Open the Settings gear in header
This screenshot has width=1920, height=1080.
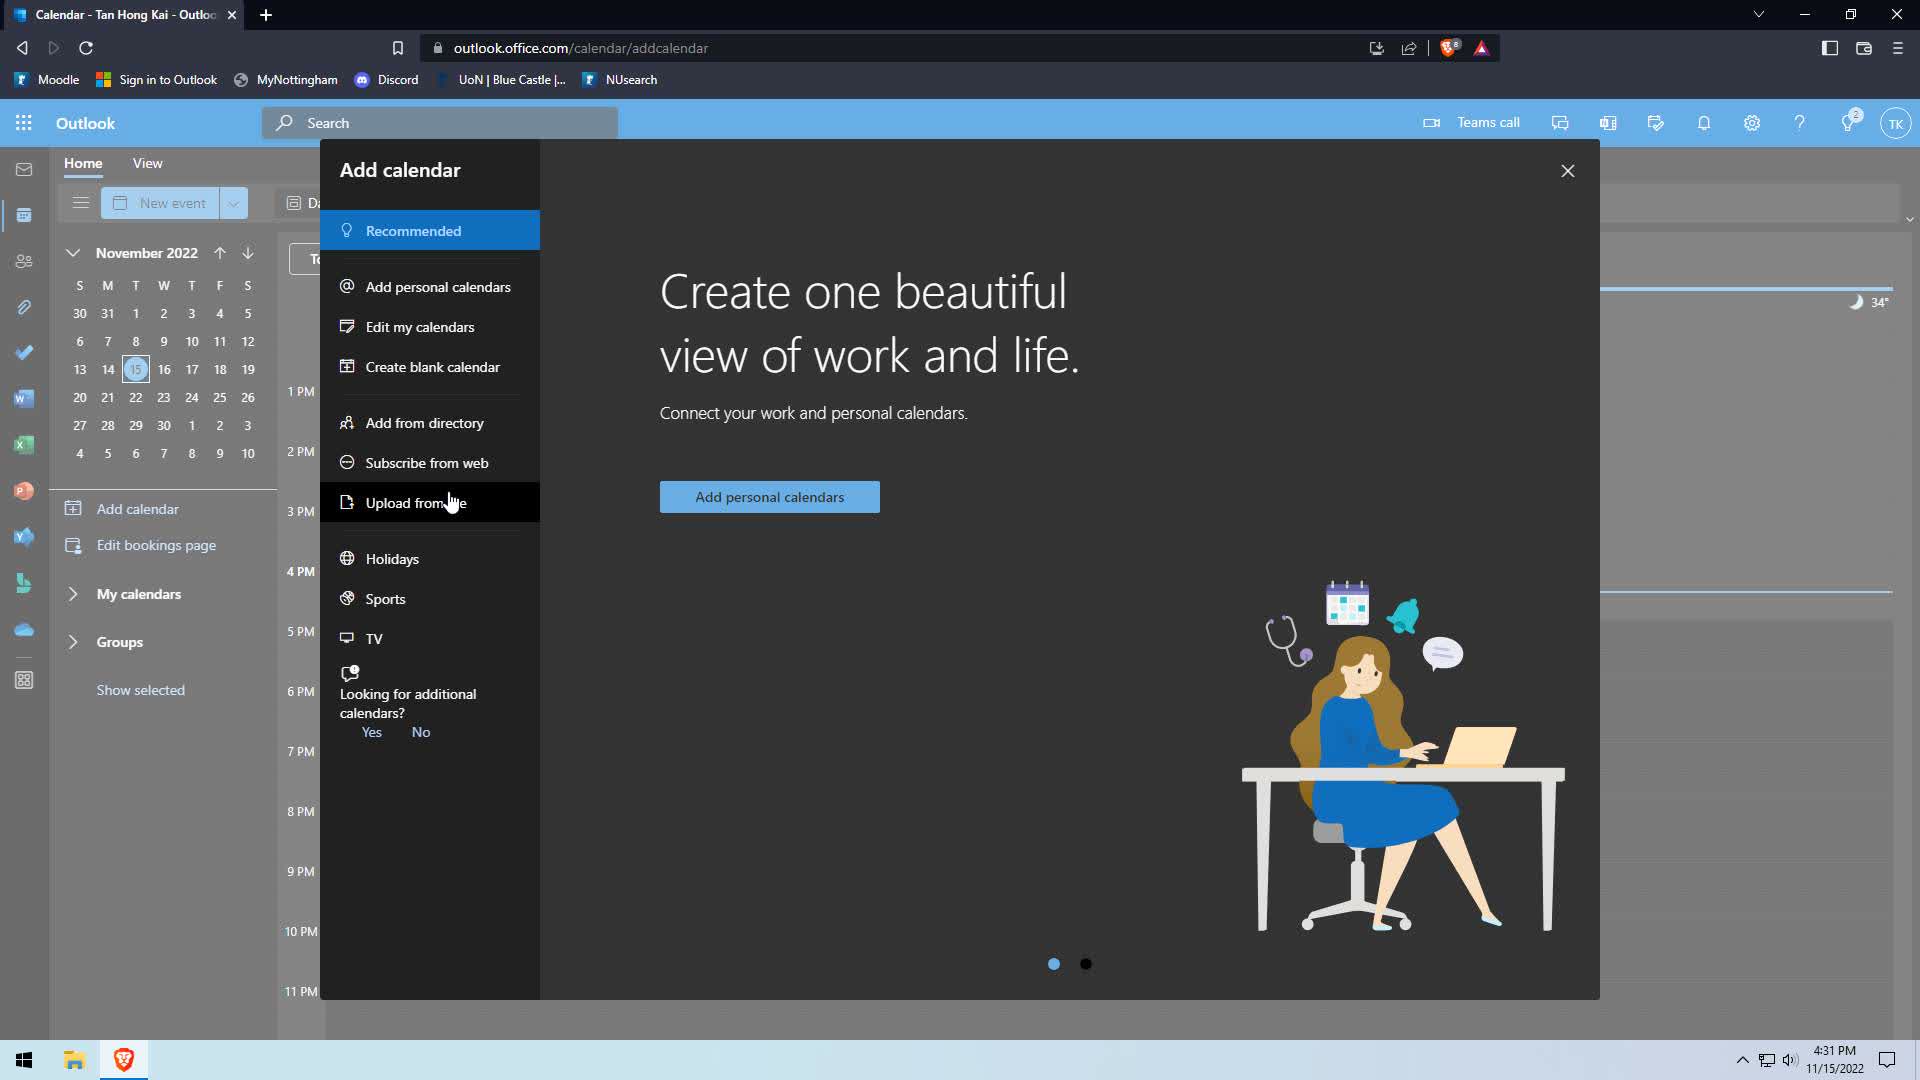[1751, 123]
